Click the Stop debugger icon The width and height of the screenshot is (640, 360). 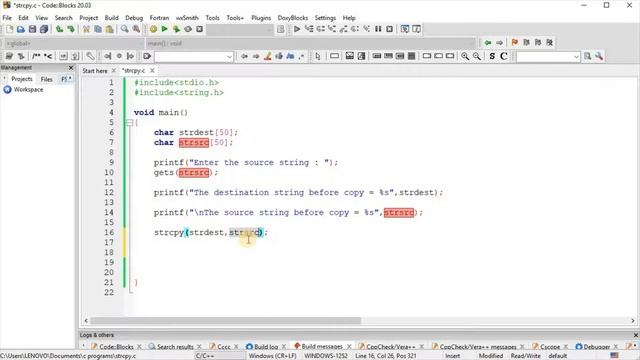(389, 29)
